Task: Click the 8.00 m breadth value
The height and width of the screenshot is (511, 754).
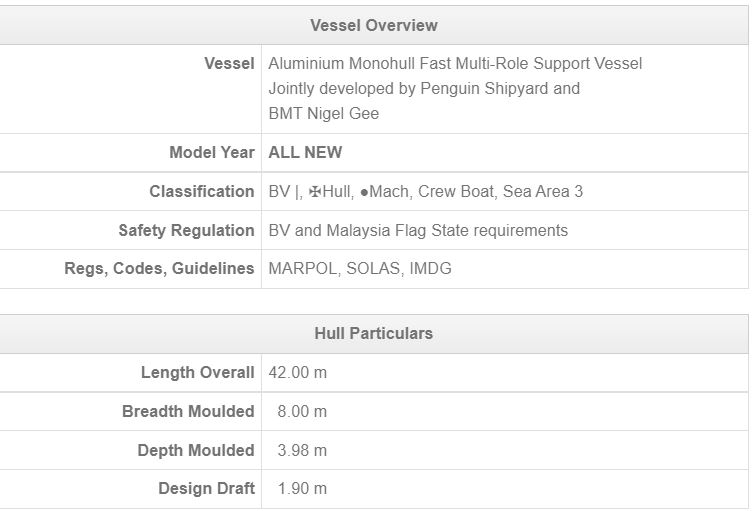Action: click(x=302, y=411)
